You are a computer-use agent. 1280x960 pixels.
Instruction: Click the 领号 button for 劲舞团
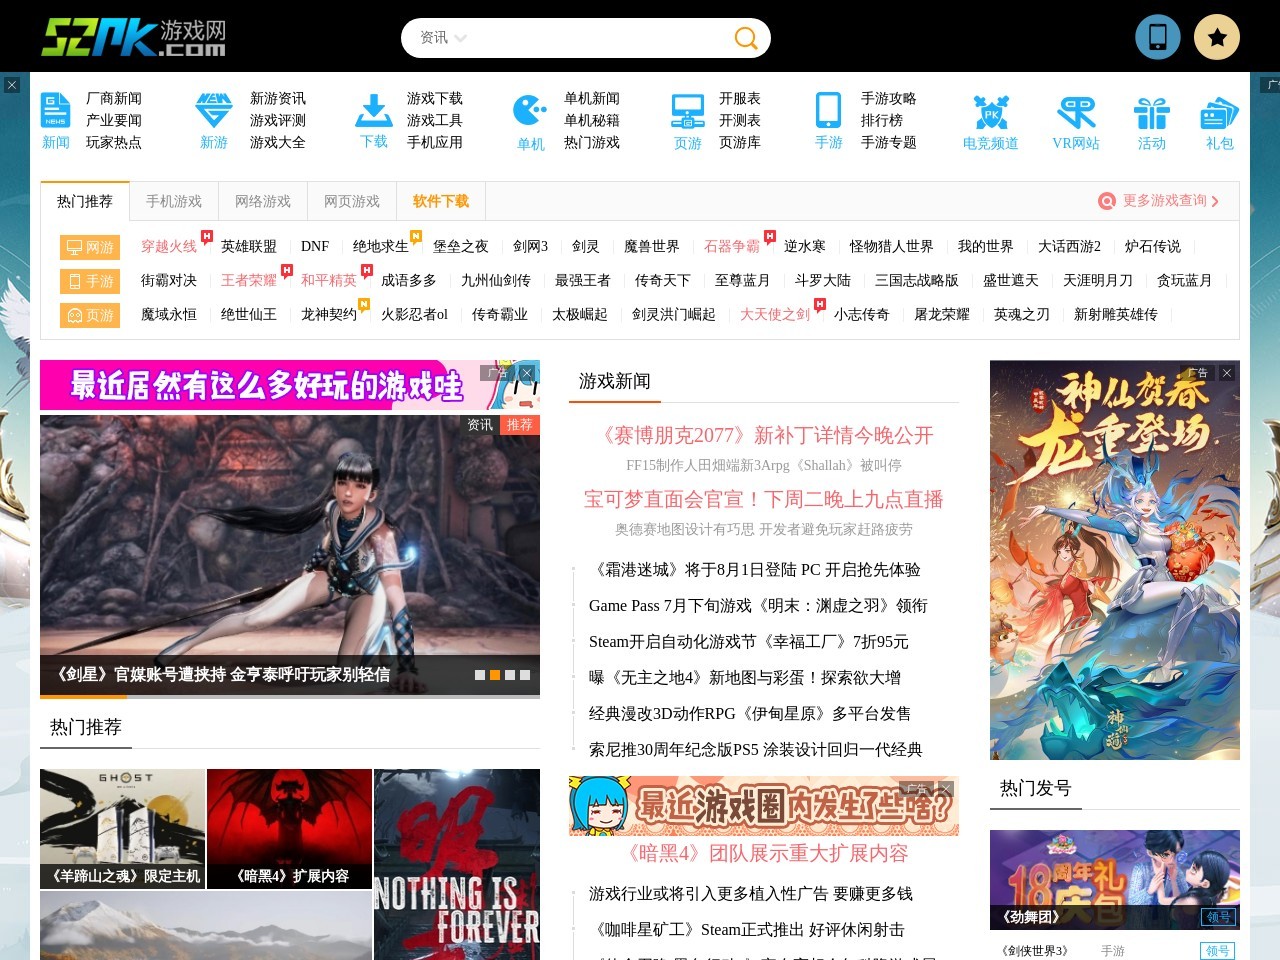pos(1218,916)
